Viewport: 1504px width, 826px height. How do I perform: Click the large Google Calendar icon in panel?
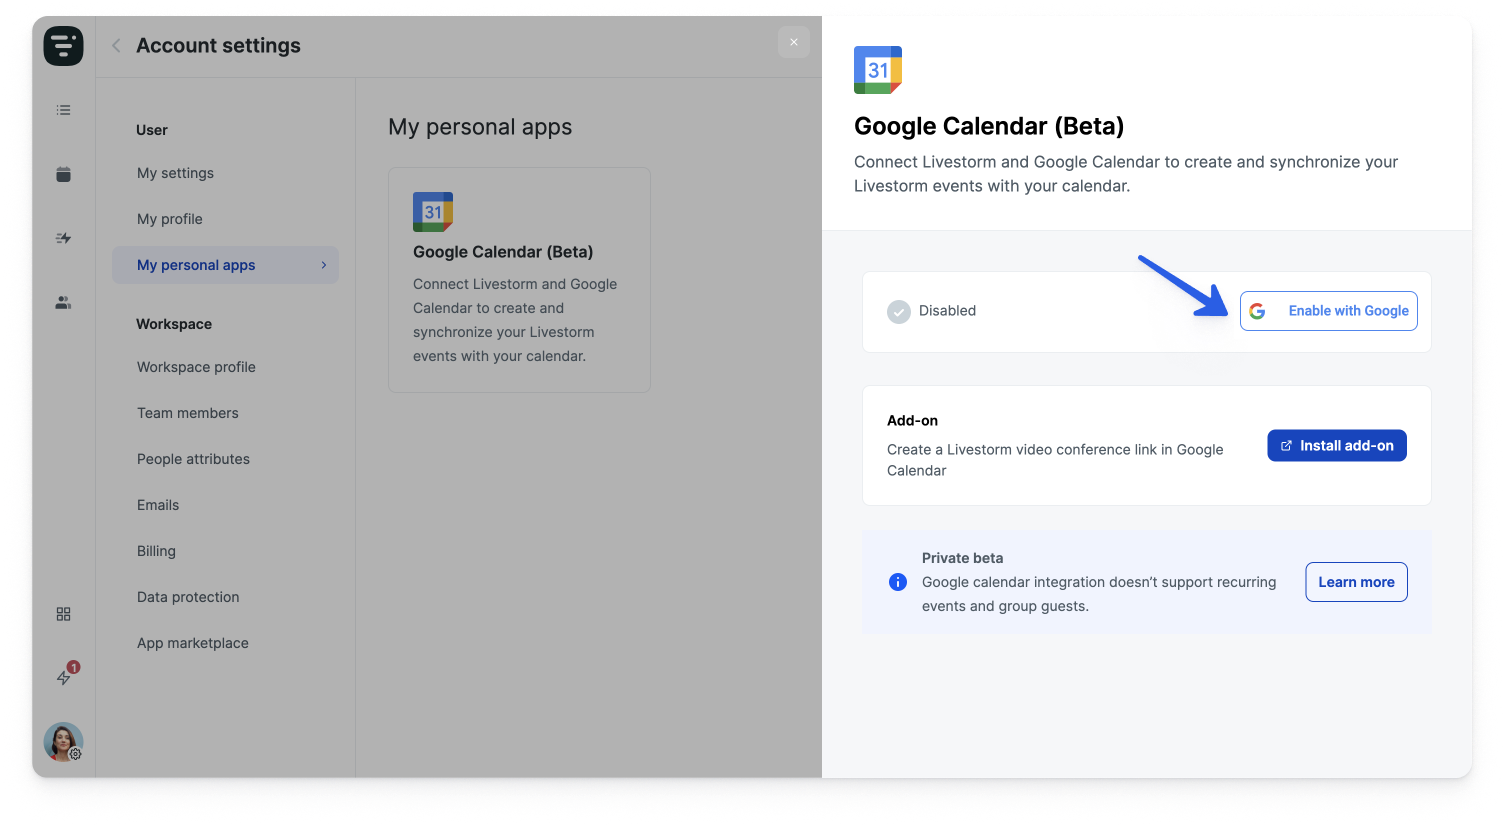click(x=878, y=70)
